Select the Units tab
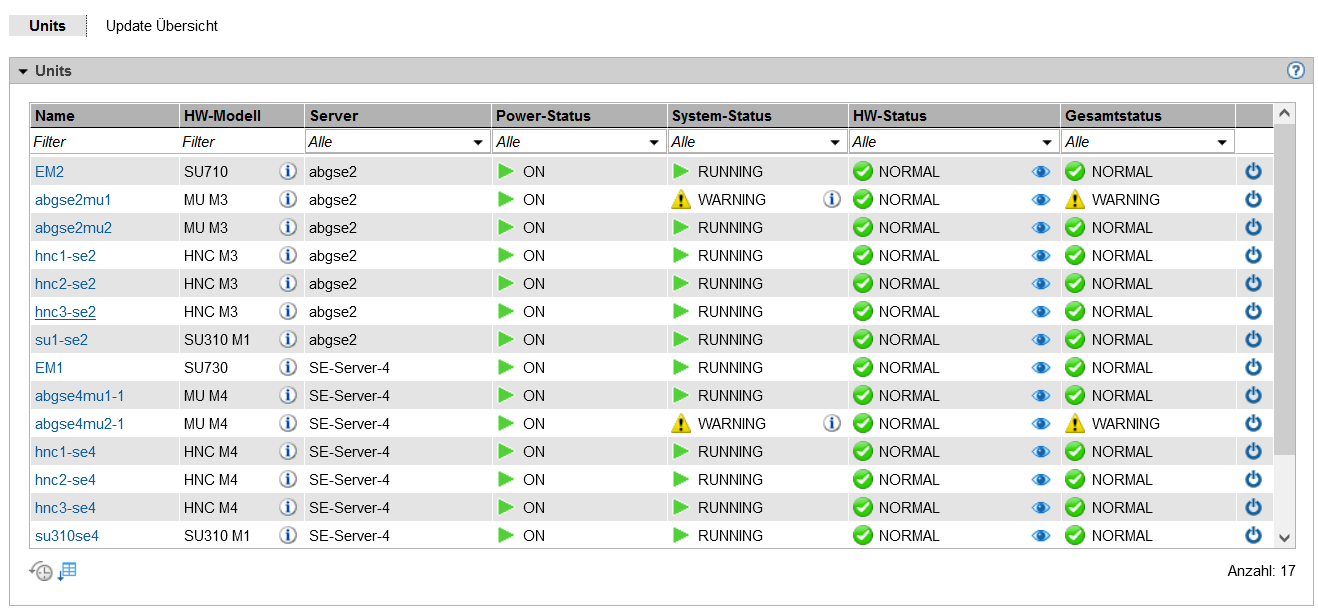Screen dimensions: 1318x611 pos(47,26)
